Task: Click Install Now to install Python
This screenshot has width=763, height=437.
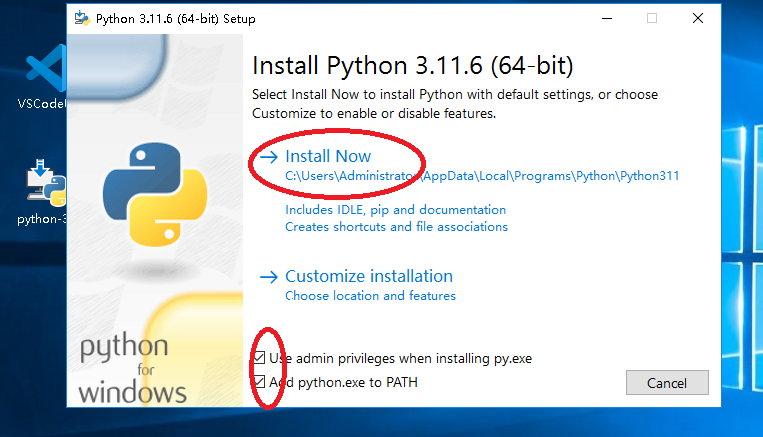Action: (x=327, y=156)
